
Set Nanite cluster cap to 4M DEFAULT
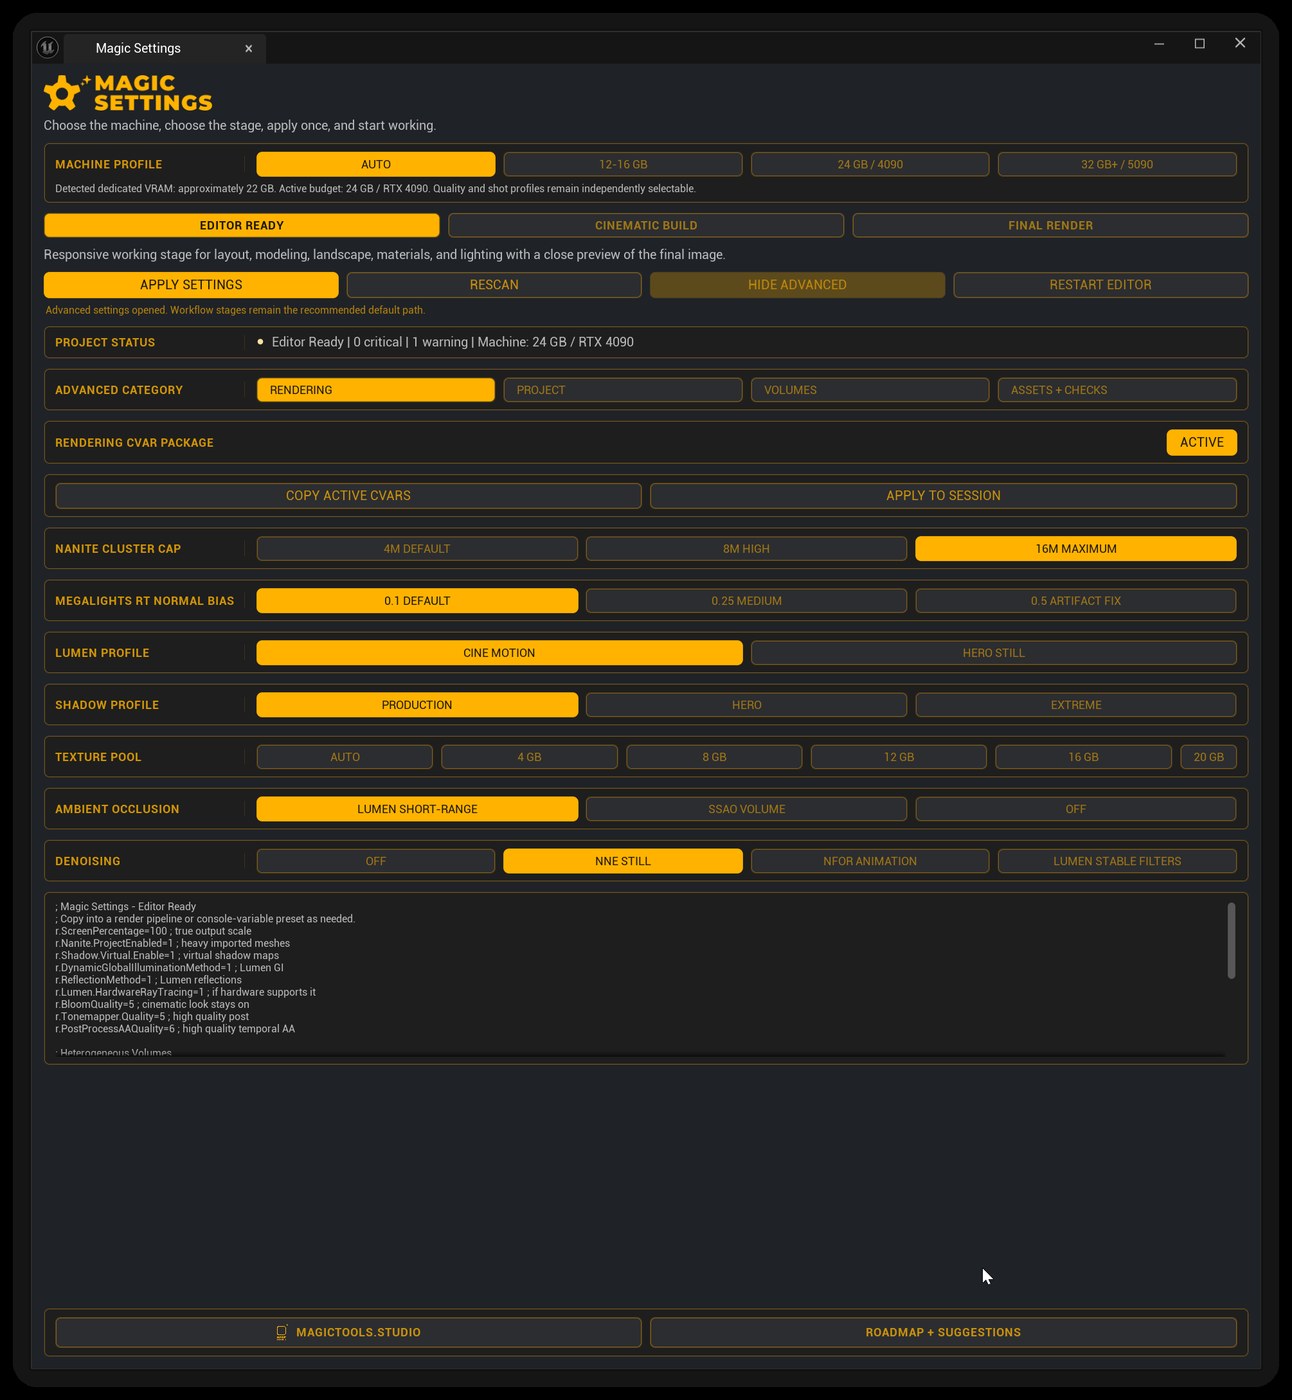[x=417, y=549]
